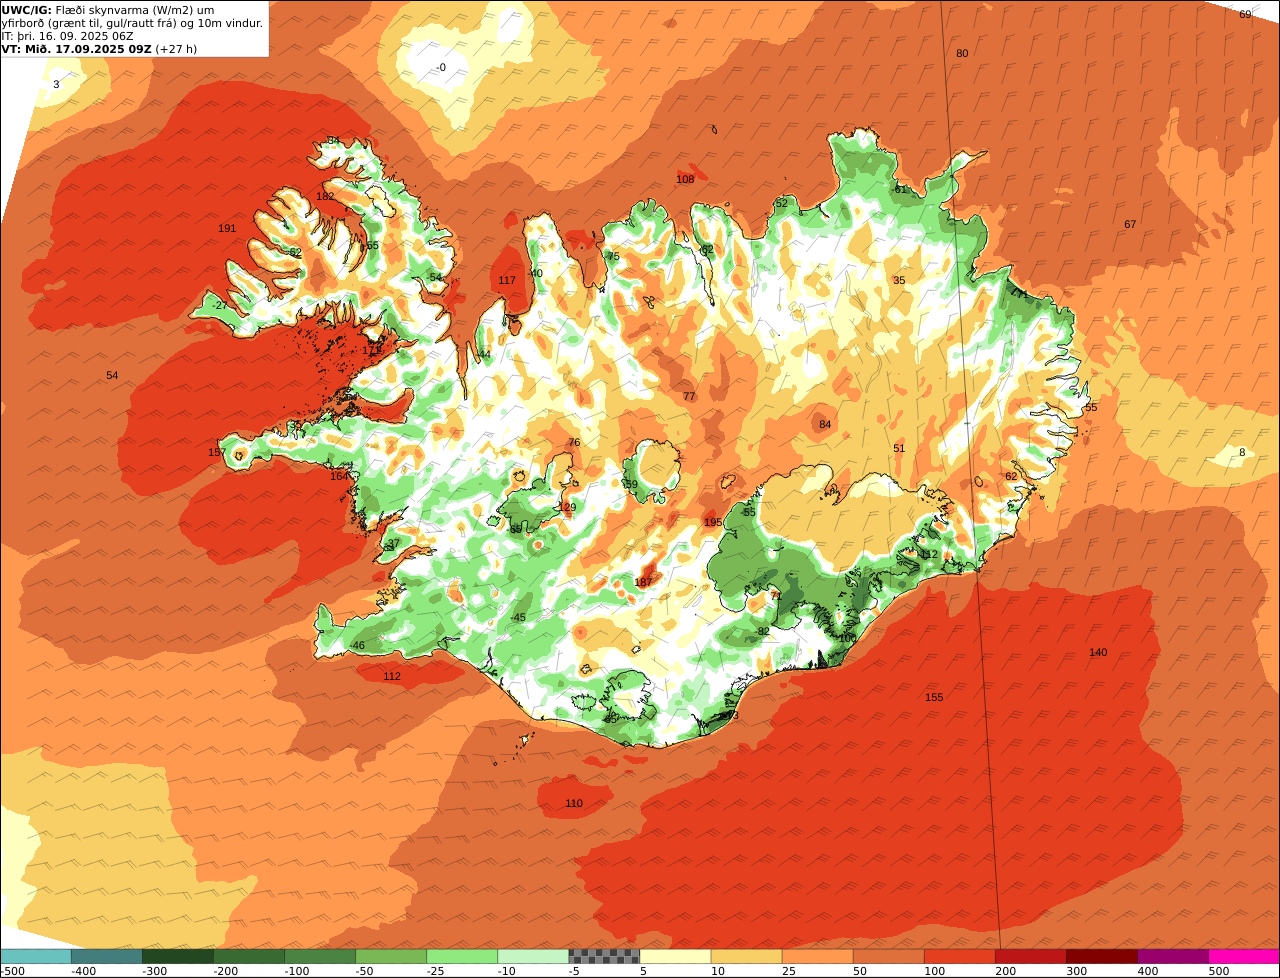Click the map value '51' in east Iceland
The width and height of the screenshot is (1280, 978).
899,449
